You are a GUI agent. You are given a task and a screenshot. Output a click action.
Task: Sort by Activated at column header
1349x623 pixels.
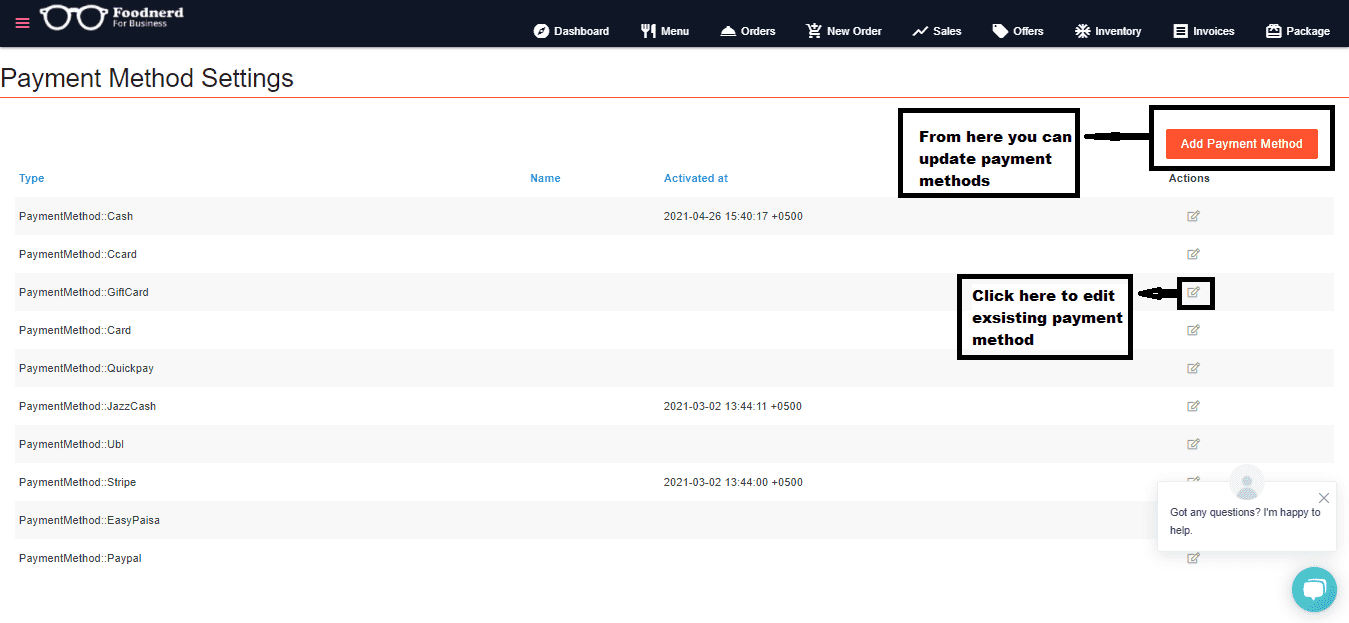[x=696, y=178]
